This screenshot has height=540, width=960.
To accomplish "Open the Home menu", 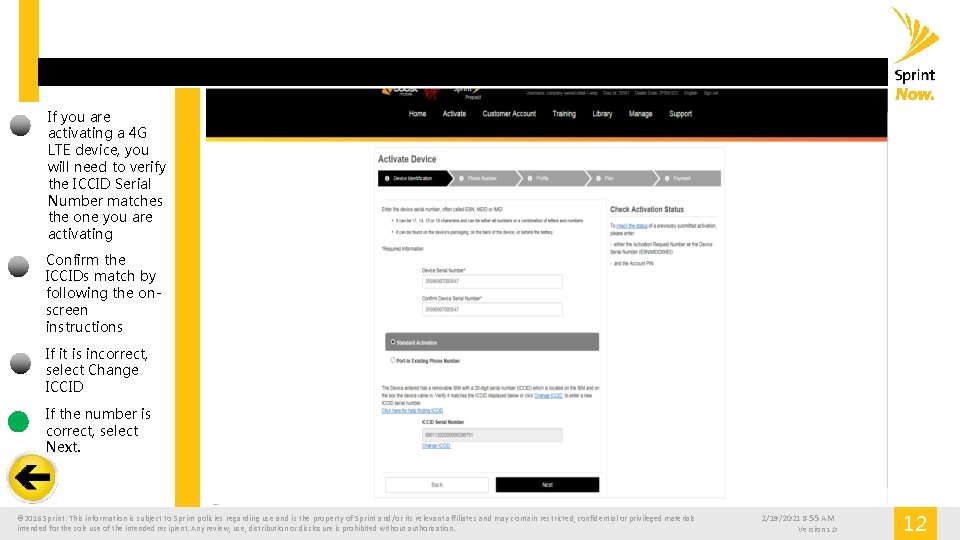I will tap(417, 114).
